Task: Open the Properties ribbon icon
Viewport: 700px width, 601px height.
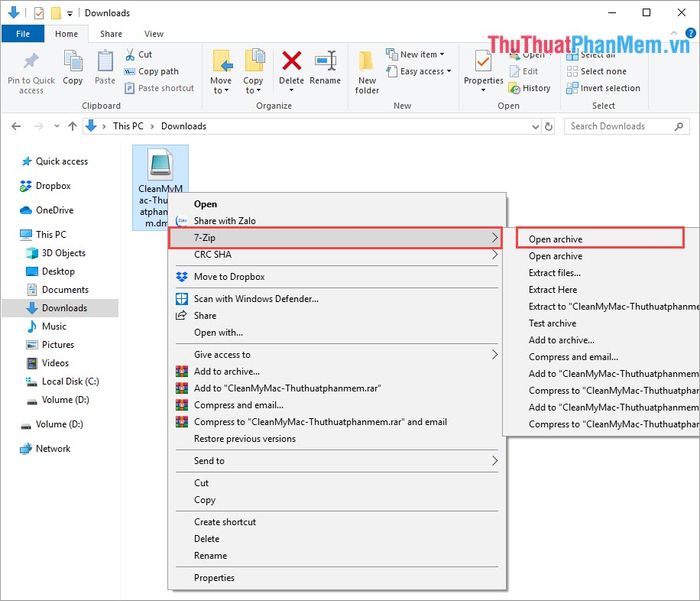Action: pos(483,63)
